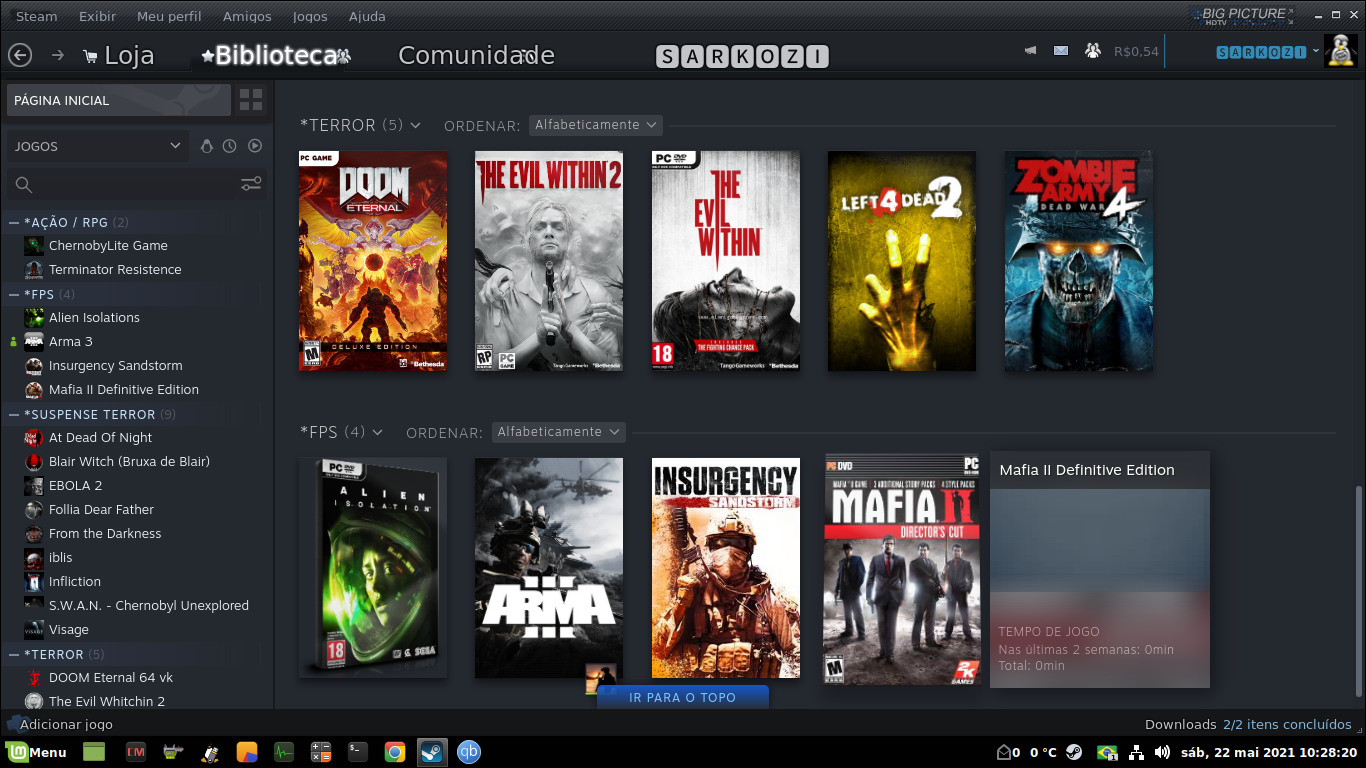Open SARKOZI profile nav tab
Image resolution: width=1366 pixels, height=768 pixels.
[x=742, y=57]
